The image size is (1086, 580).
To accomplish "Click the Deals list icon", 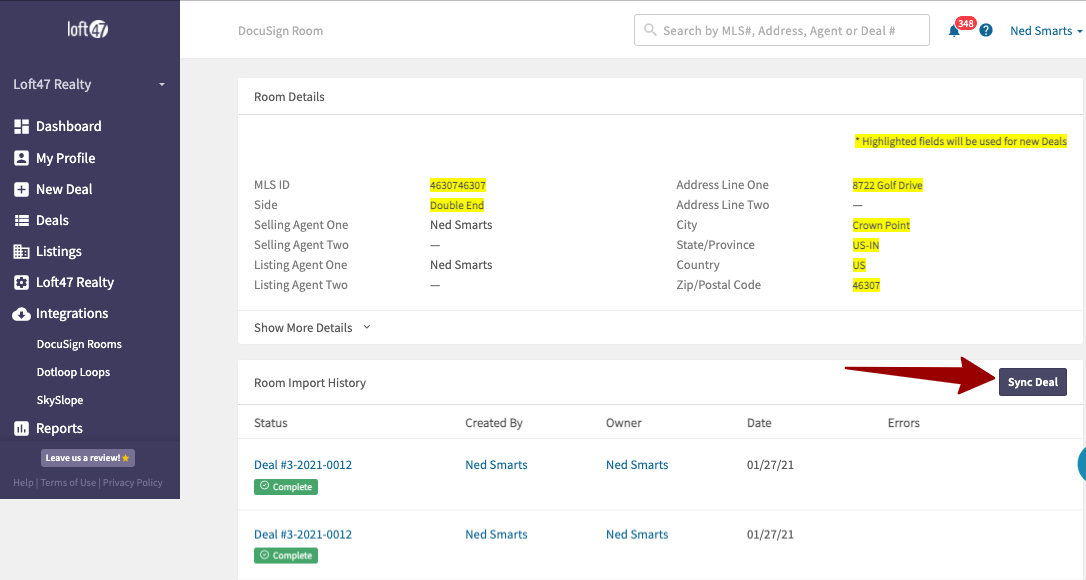I will click(21, 220).
